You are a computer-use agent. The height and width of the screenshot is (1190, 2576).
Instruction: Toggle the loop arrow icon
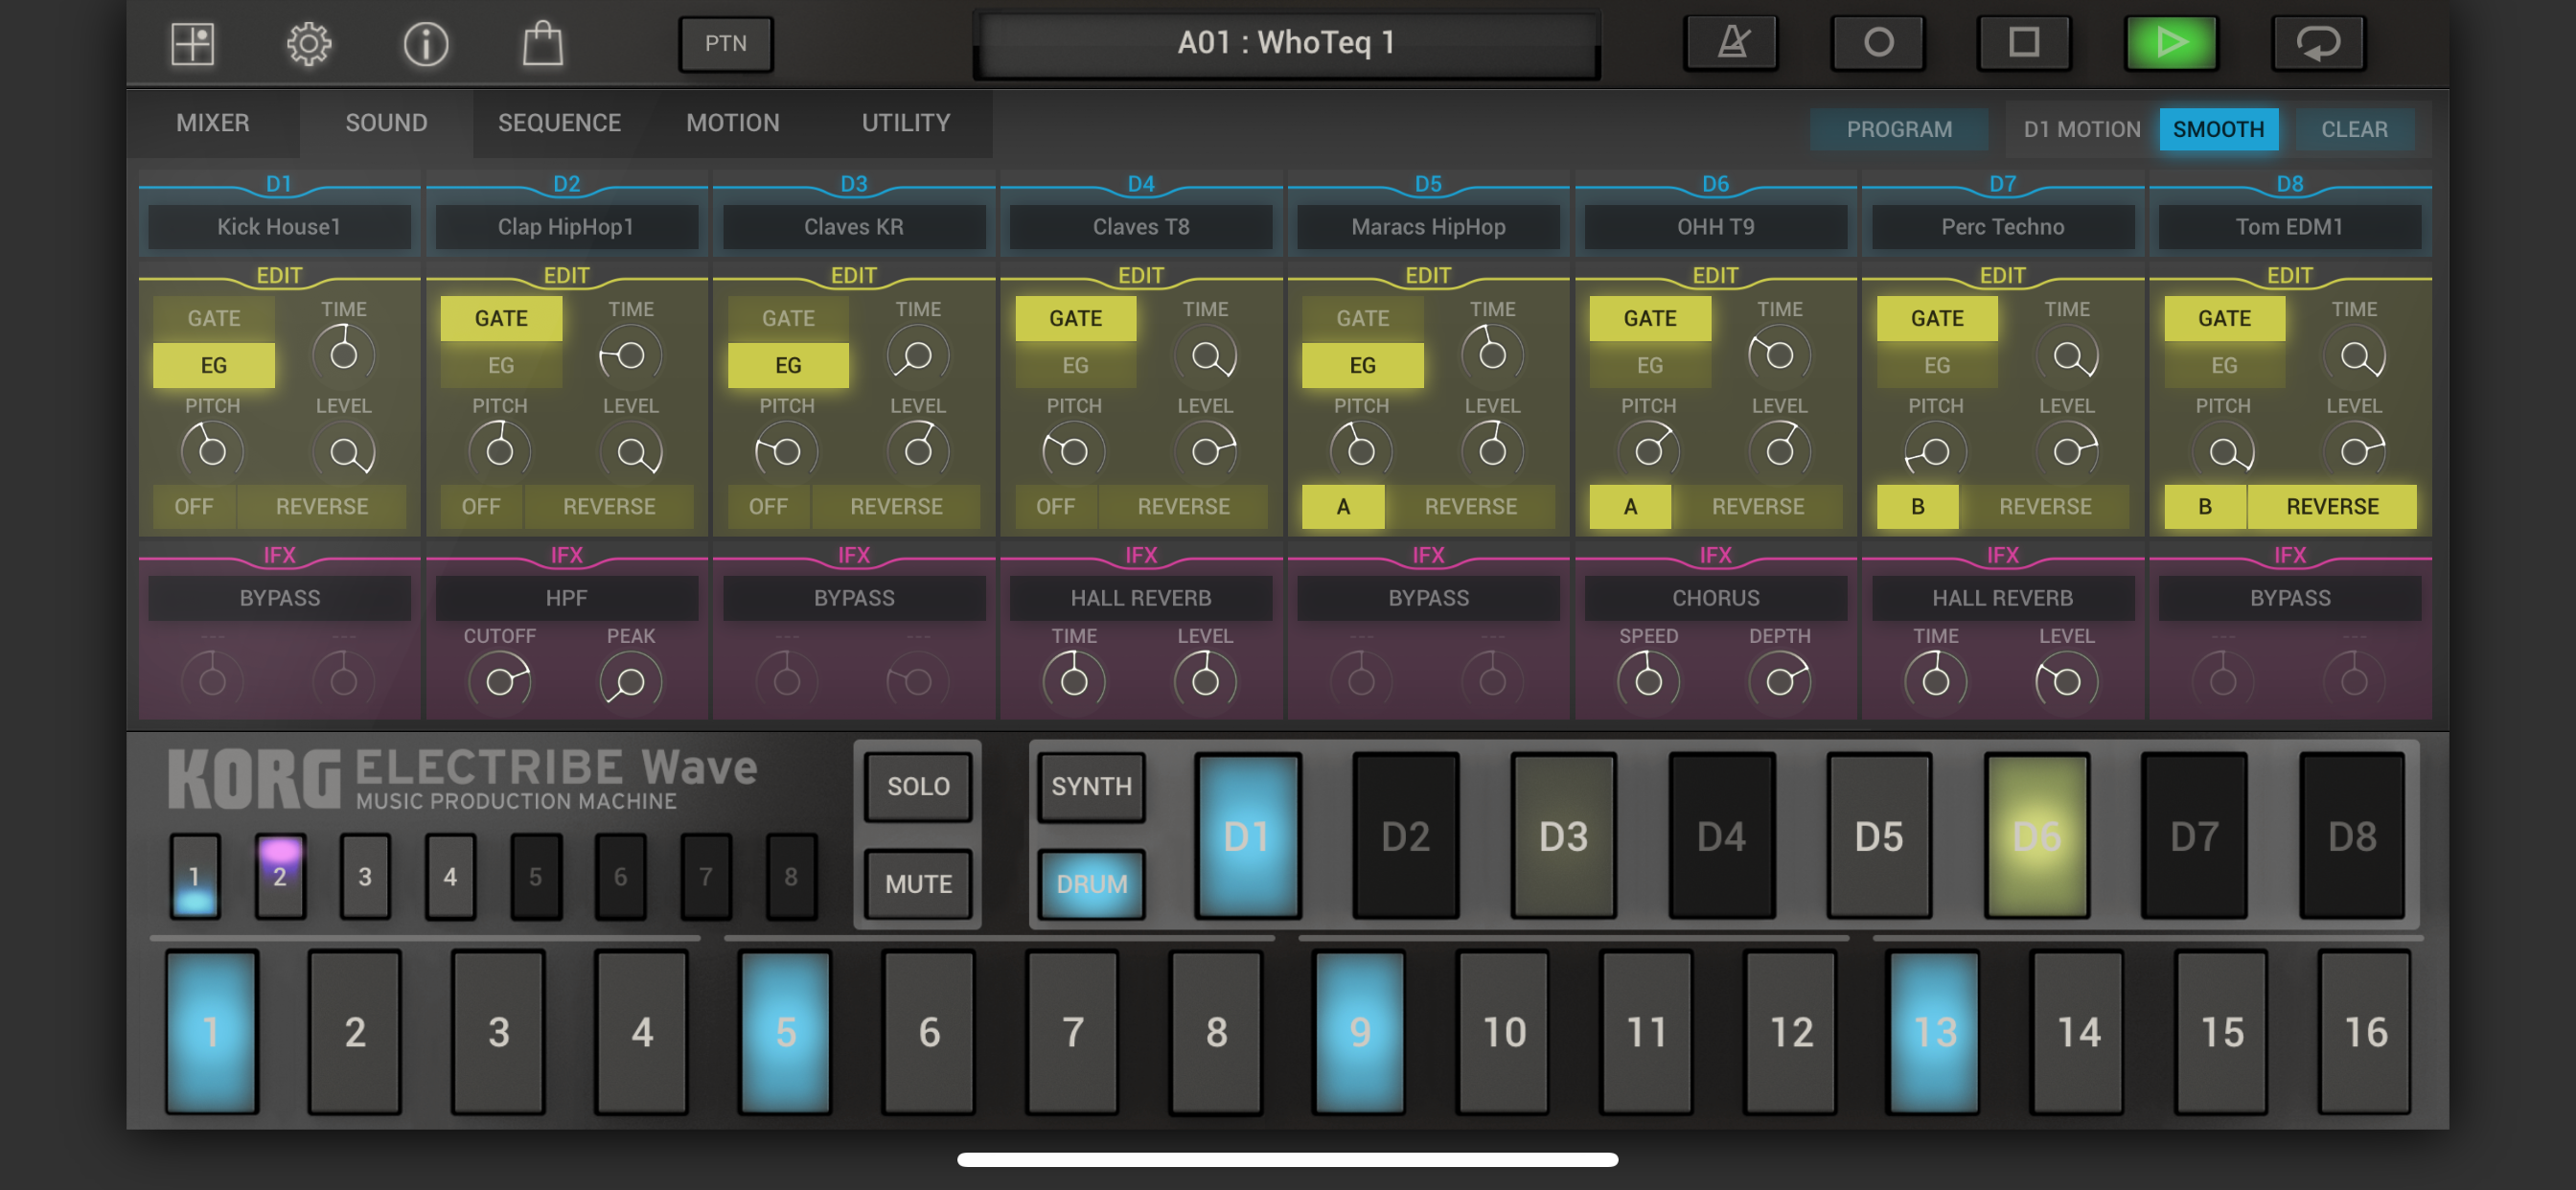tap(2317, 43)
